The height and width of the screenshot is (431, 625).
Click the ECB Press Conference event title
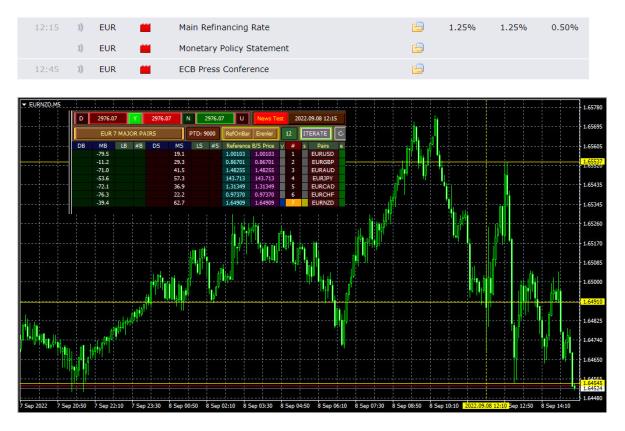coord(224,69)
